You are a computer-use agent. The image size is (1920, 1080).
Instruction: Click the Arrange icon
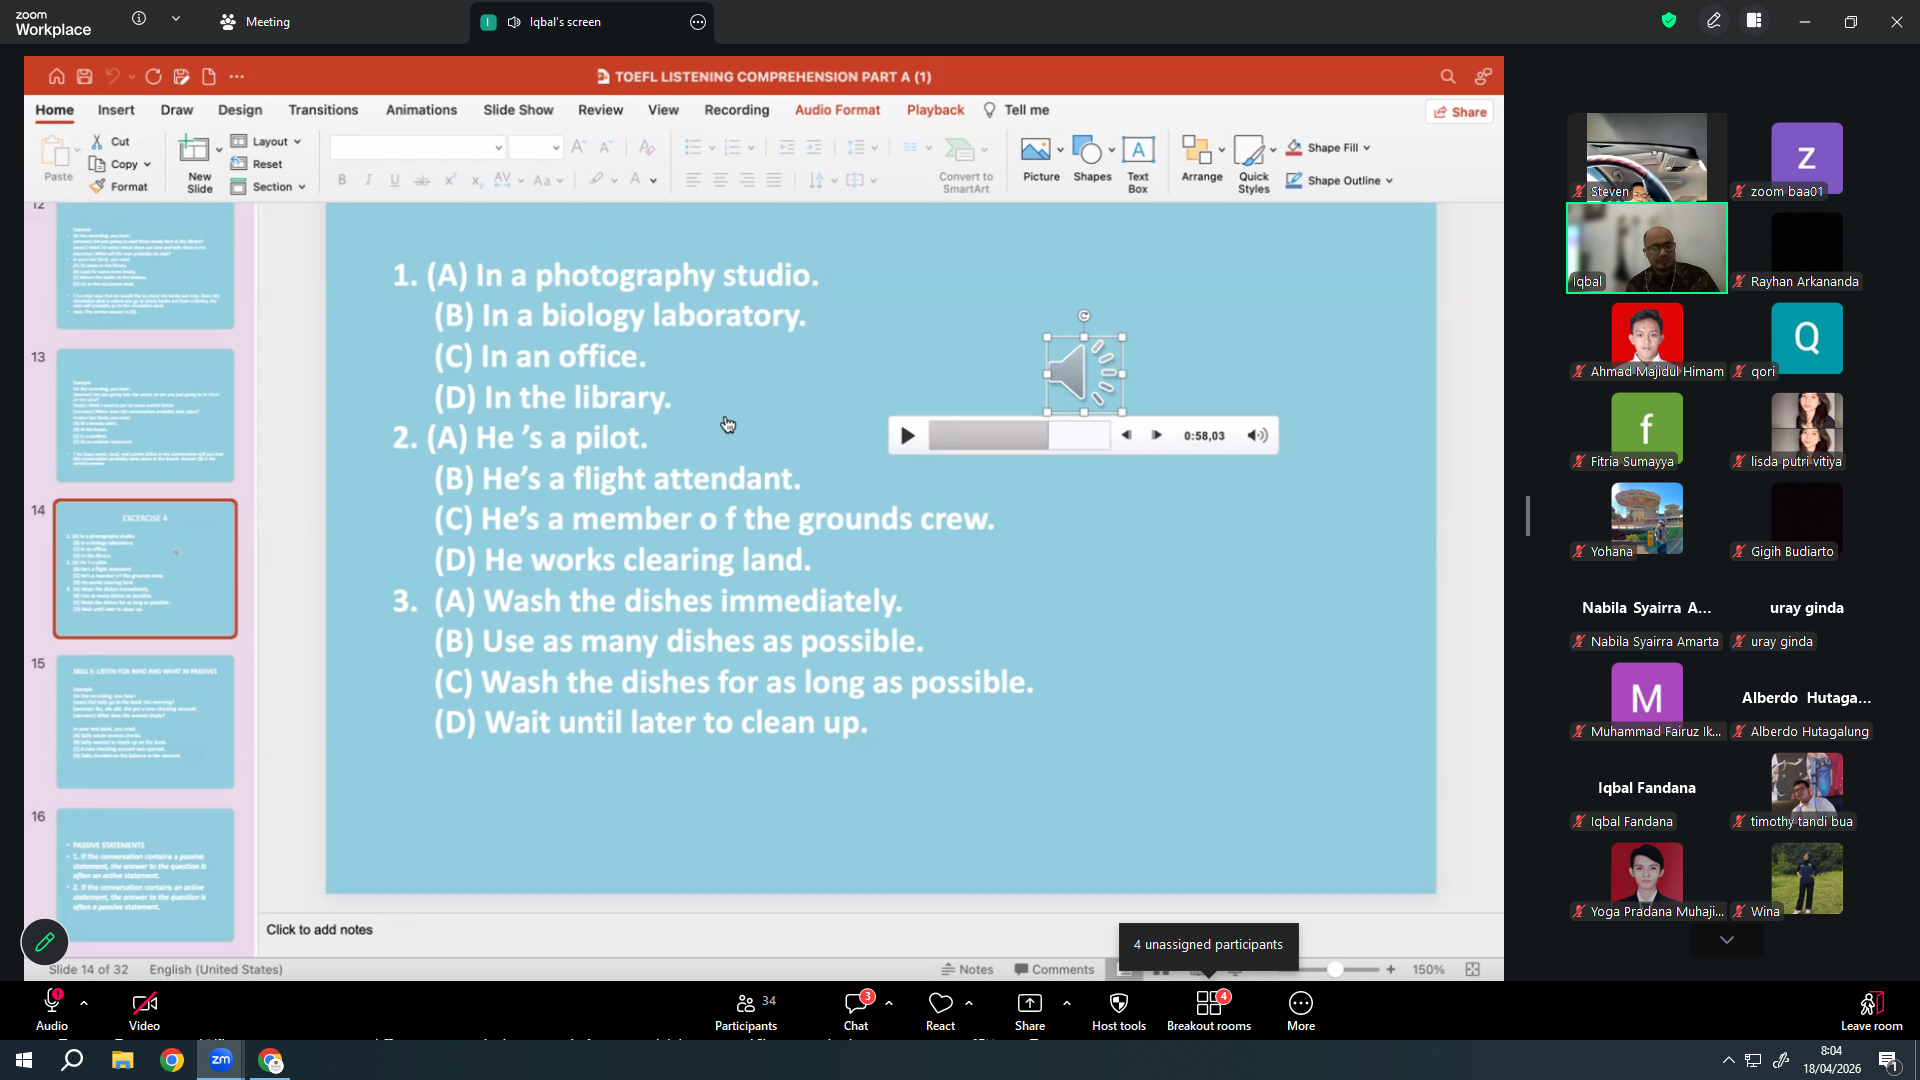(1197, 150)
